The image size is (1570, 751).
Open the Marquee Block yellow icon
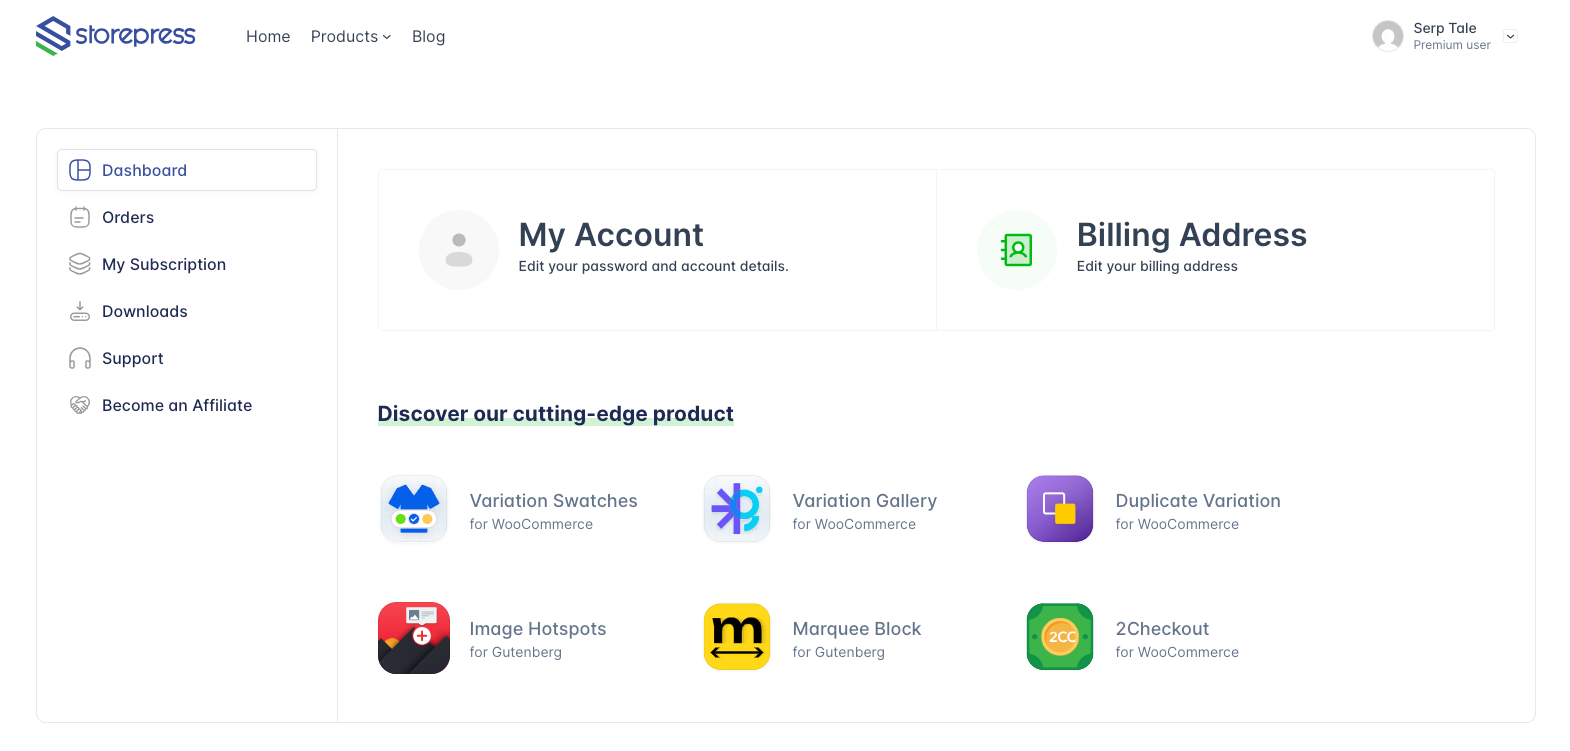736,637
